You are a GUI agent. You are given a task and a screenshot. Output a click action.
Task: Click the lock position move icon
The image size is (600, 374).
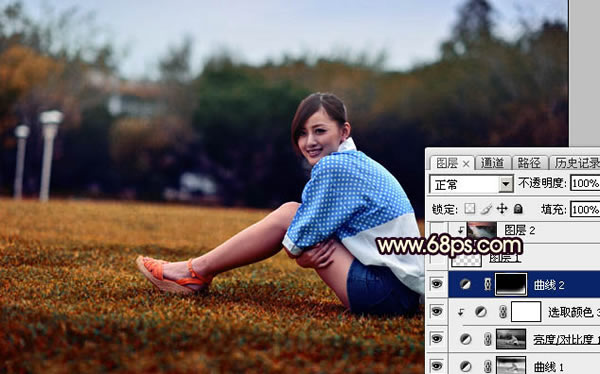click(x=502, y=209)
